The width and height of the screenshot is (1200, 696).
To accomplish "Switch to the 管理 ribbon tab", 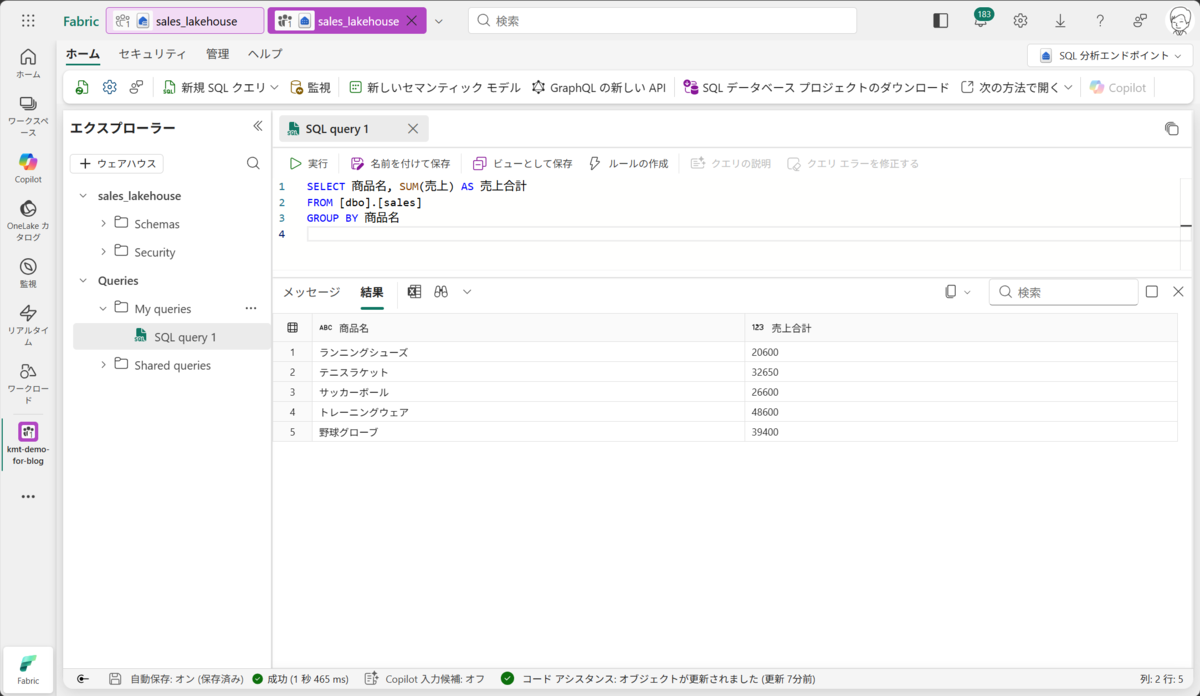I will [x=218, y=54].
